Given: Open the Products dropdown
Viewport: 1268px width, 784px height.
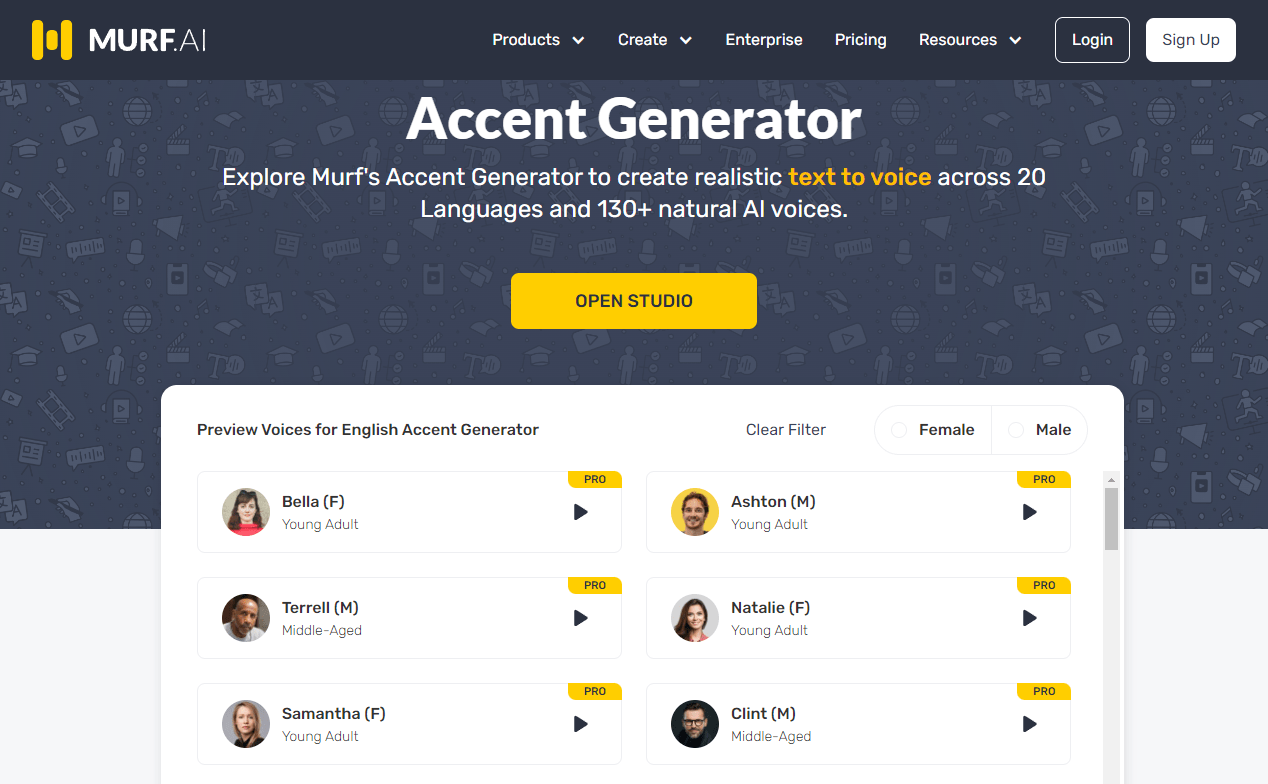Looking at the screenshot, I should pyautogui.click(x=538, y=40).
